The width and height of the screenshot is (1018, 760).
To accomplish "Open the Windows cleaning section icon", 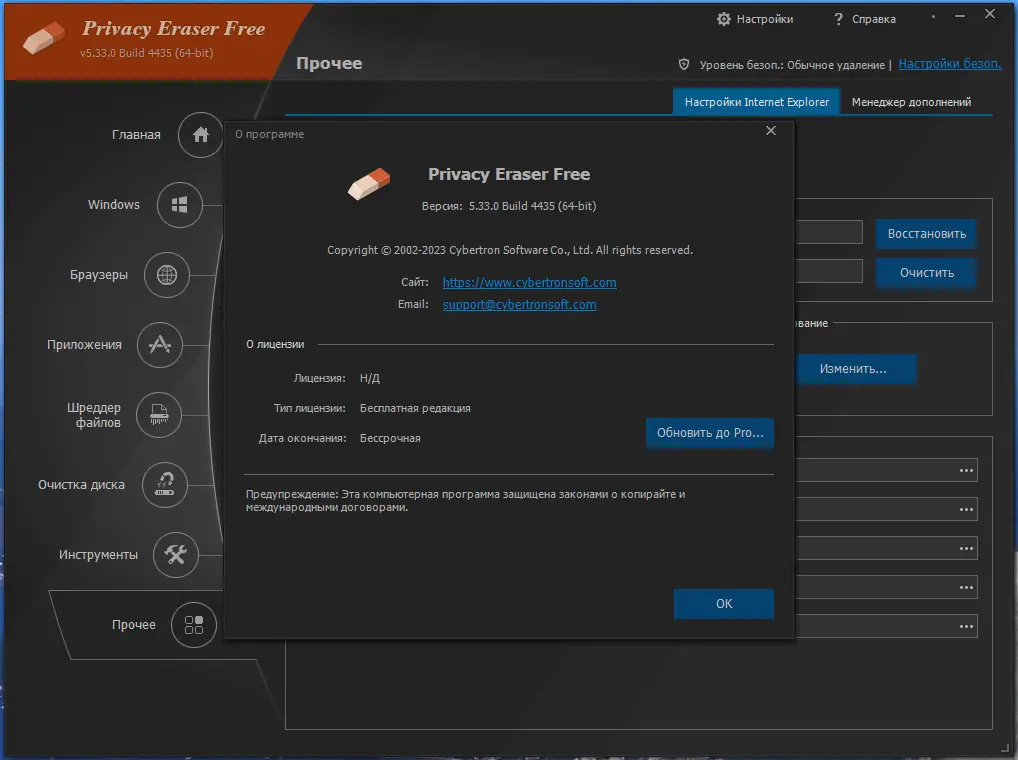I will point(179,205).
